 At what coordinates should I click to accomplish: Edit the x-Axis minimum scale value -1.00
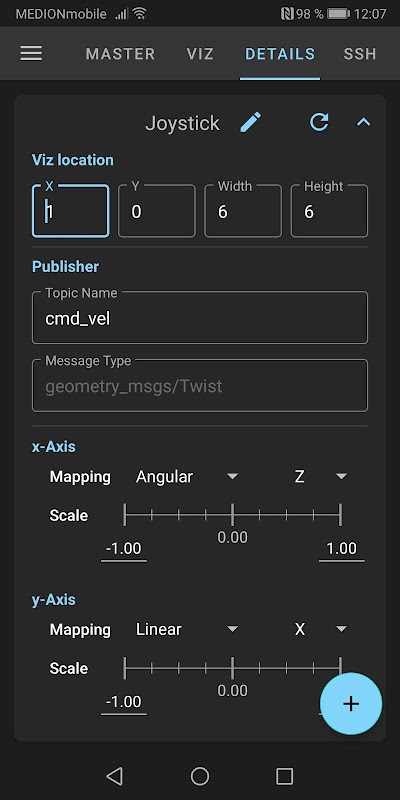coord(124,549)
